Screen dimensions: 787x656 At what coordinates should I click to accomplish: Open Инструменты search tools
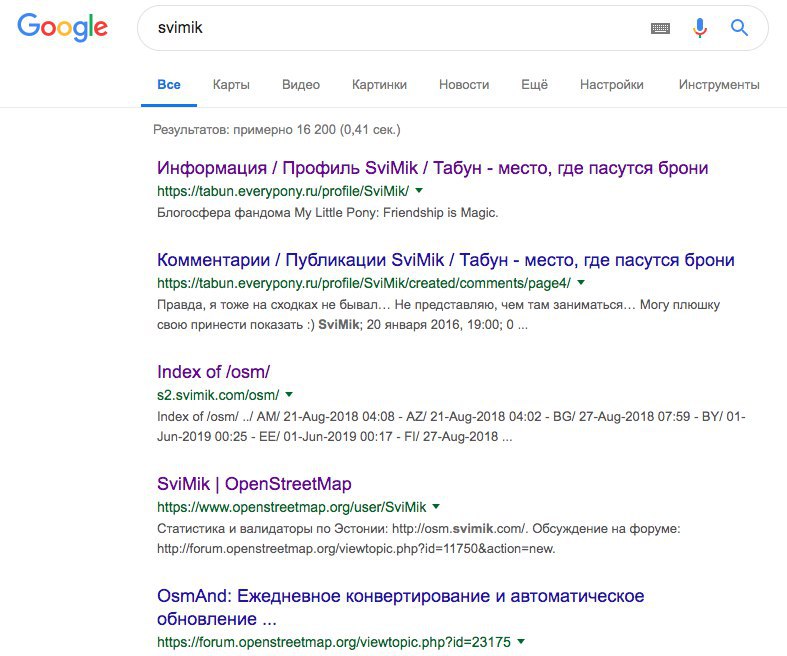pos(719,84)
